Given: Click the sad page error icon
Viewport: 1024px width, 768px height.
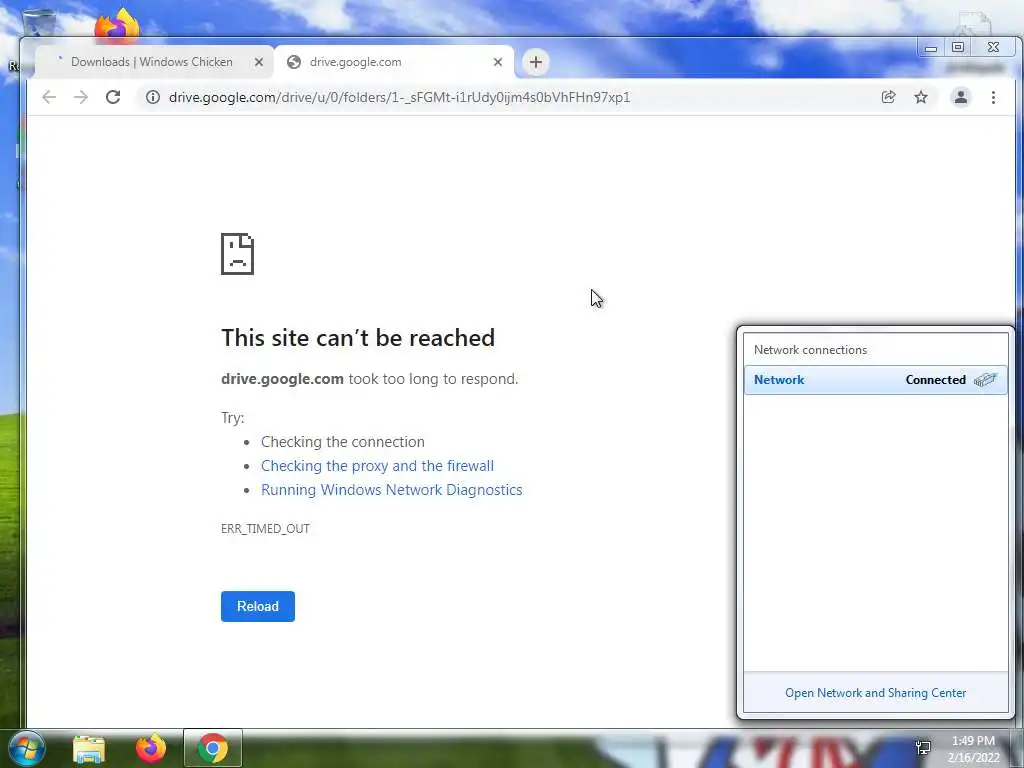Looking at the screenshot, I should 238,253.
